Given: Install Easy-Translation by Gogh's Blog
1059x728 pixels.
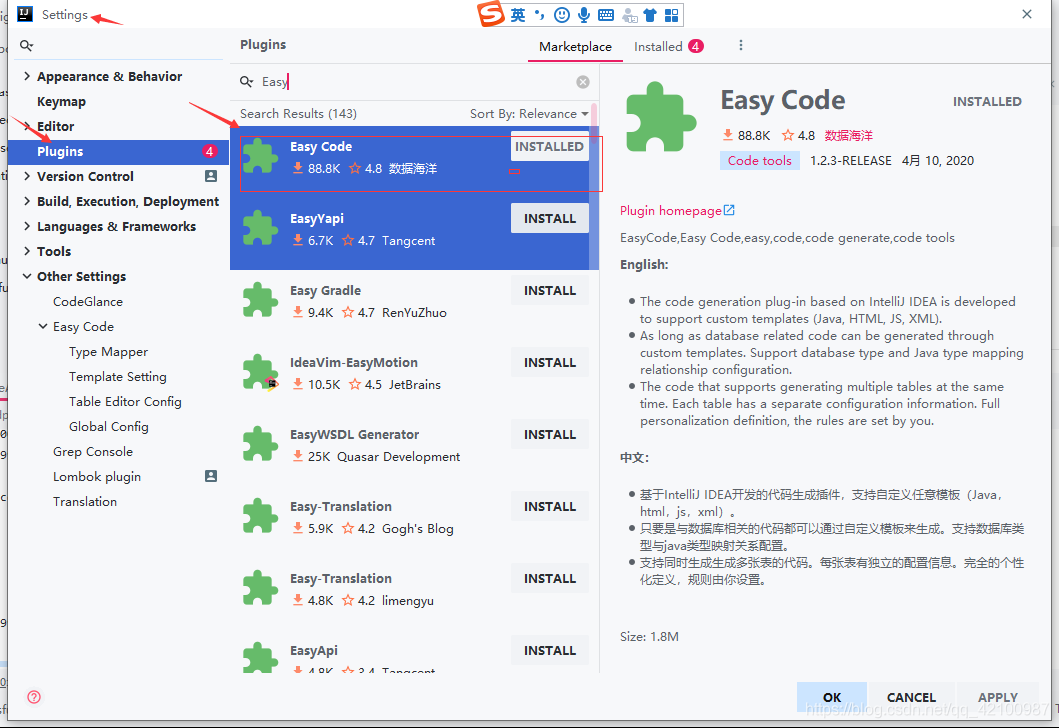Looking at the screenshot, I should pos(550,506).
